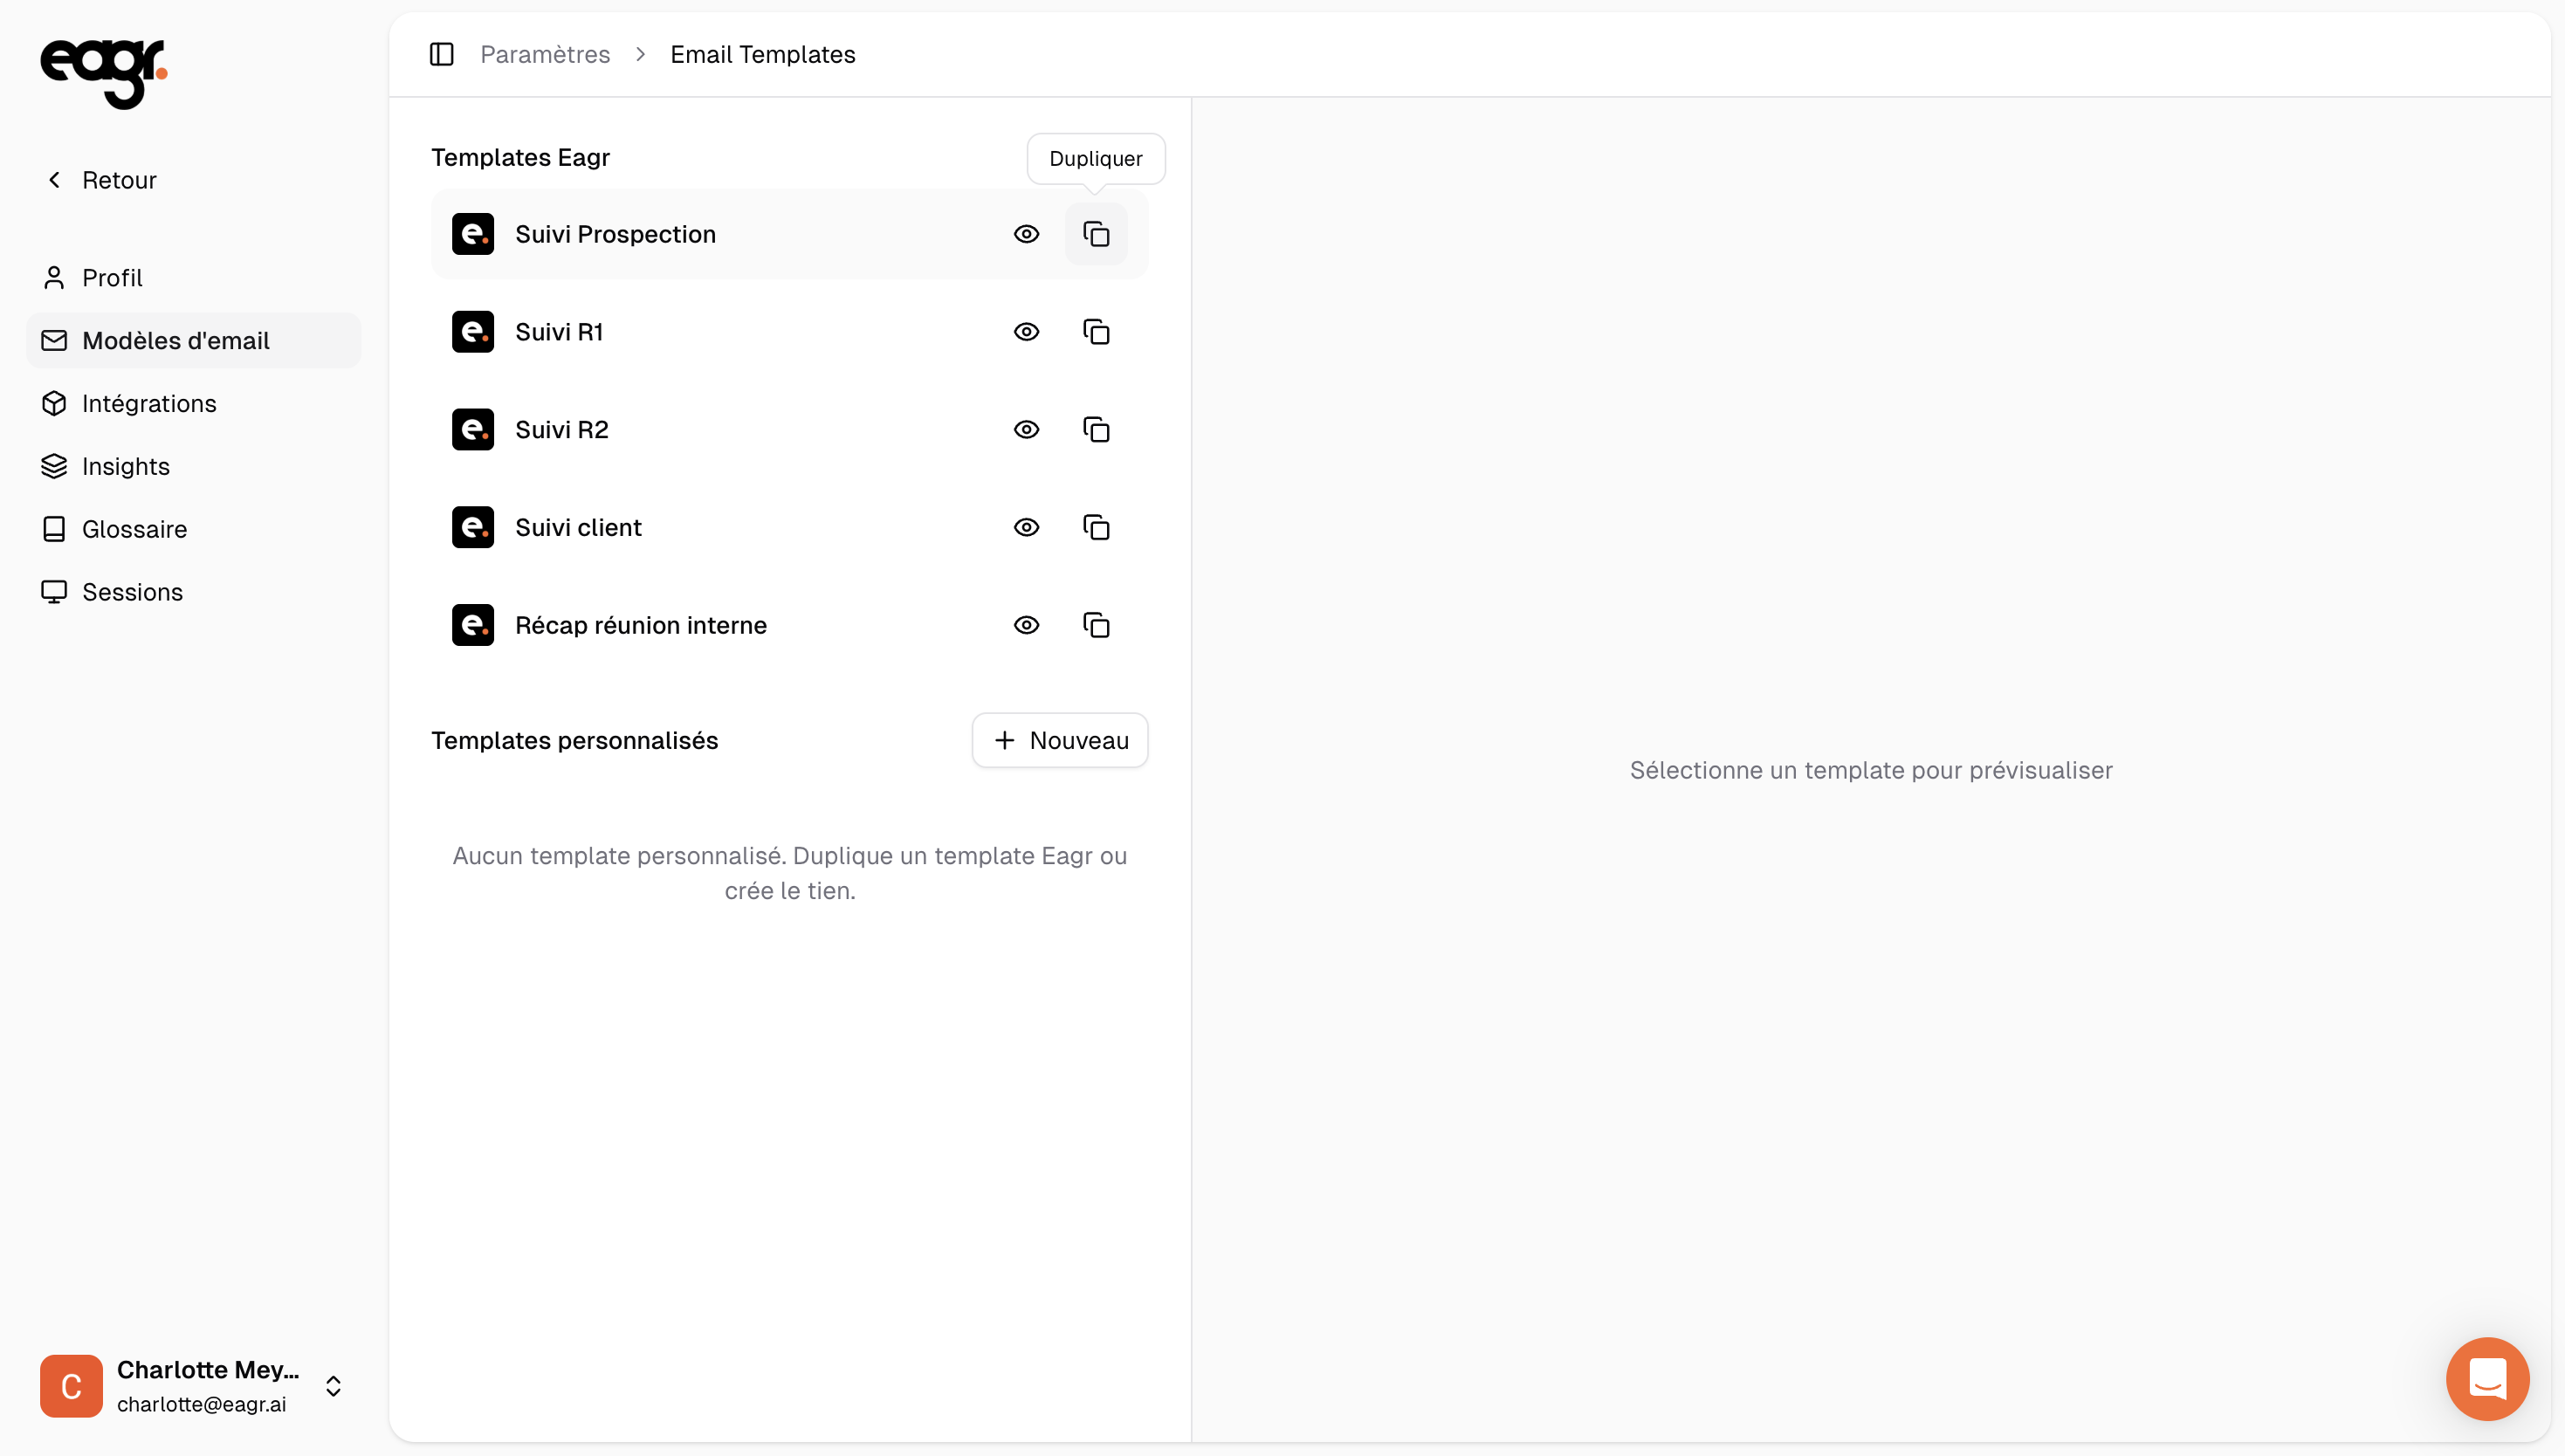Duplicate the Suivi Prospection template
Viewport: 2565px width, 1456px height.
point(1096,234)
